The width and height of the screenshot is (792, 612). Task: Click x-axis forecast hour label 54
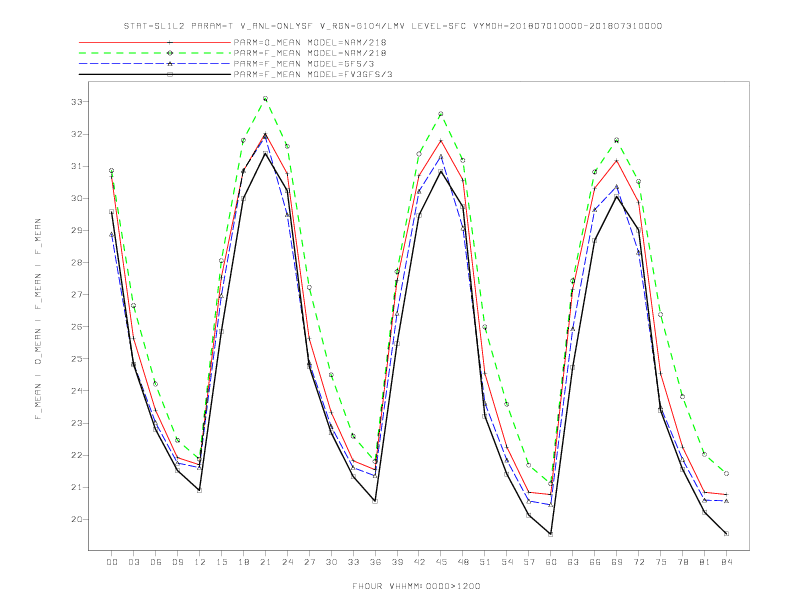coord(507,562)
